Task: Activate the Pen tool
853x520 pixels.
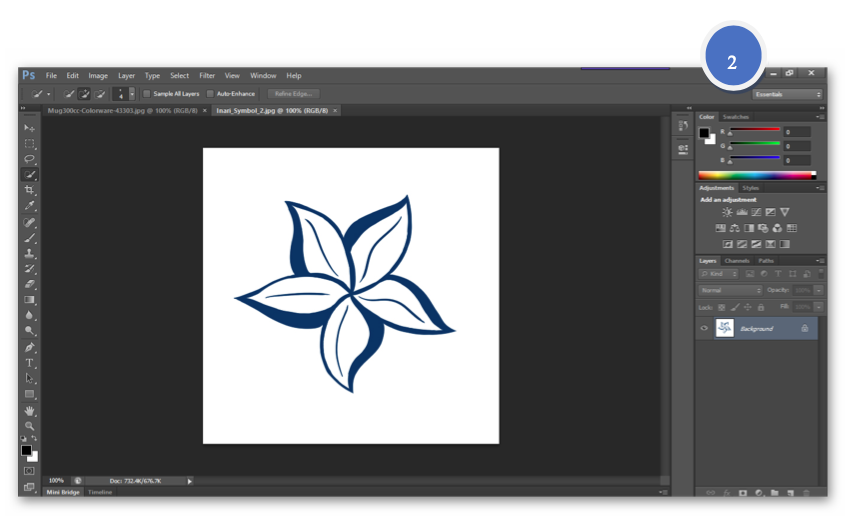Action: 29,347
